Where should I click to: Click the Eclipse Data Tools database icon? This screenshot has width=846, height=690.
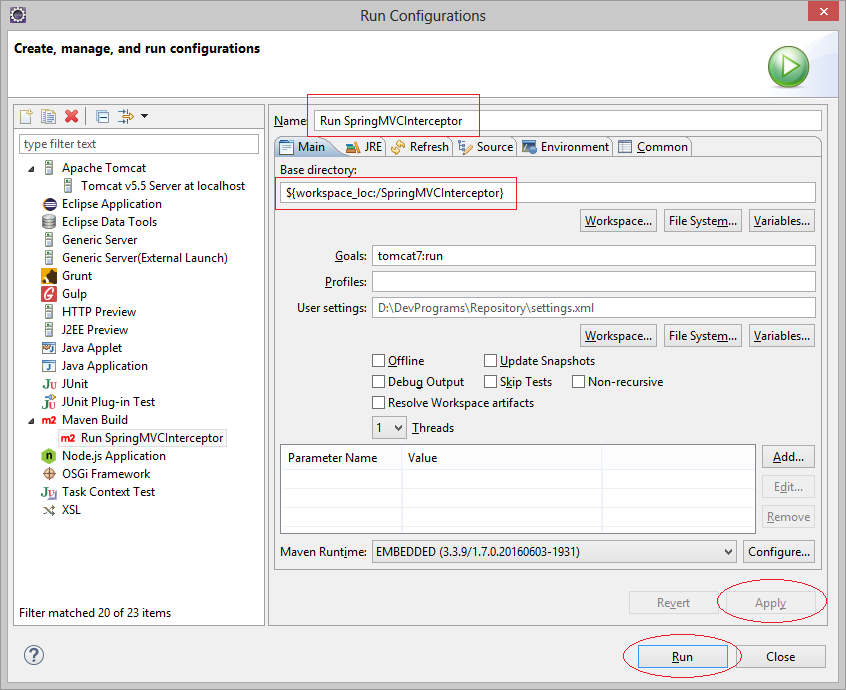49,222
